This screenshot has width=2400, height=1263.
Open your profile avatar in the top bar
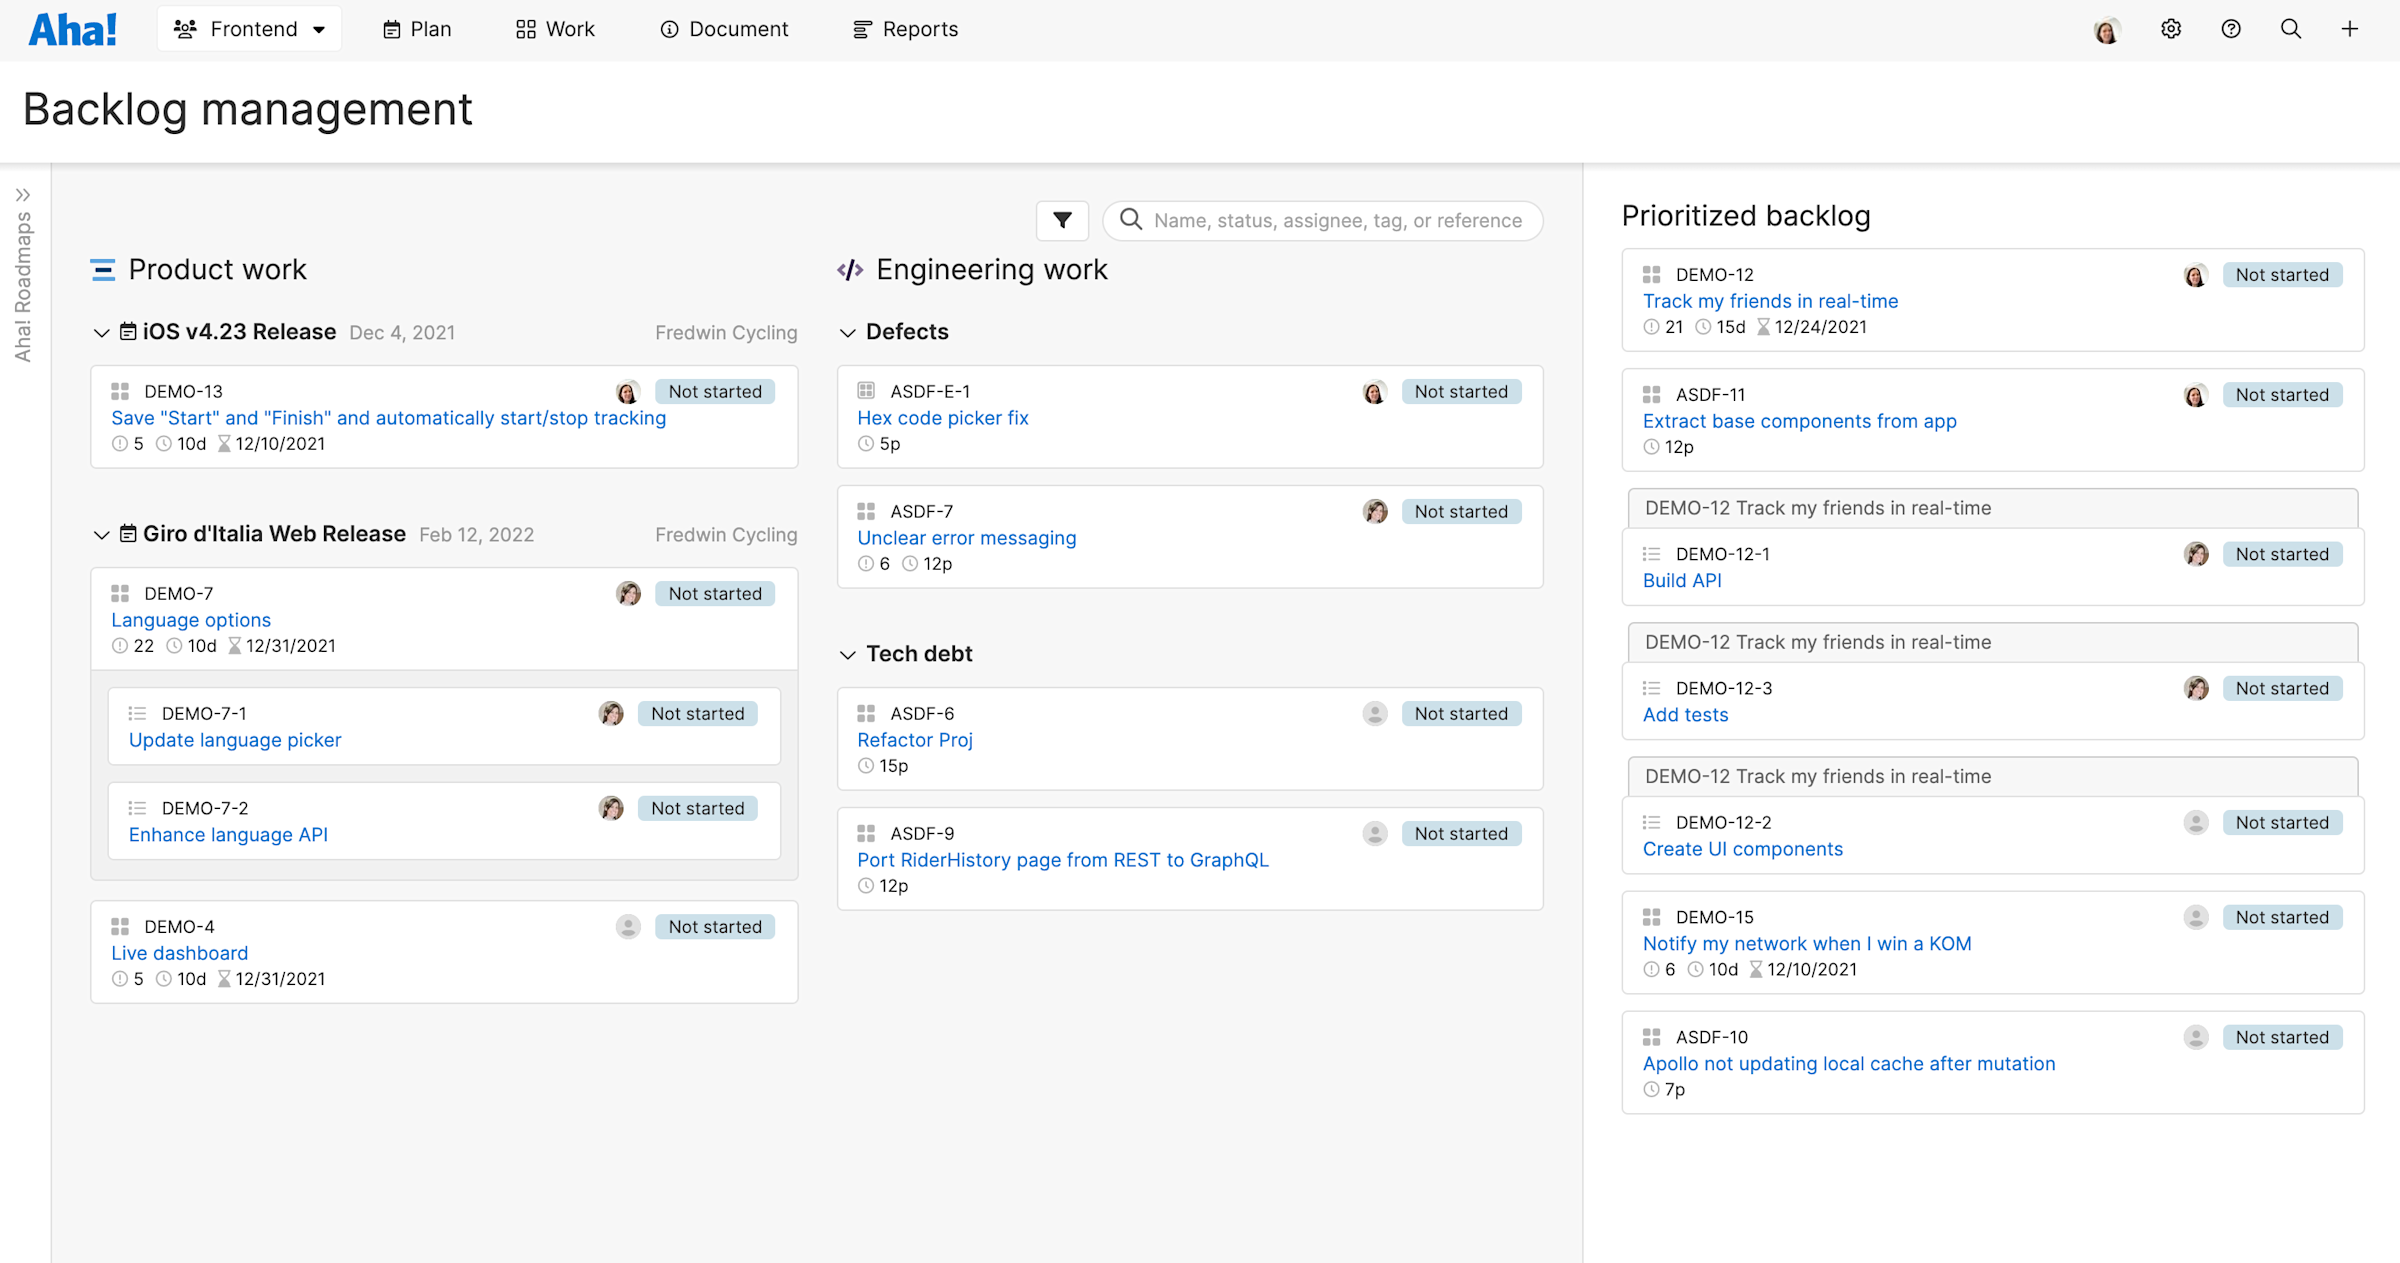click(2106, 29)
